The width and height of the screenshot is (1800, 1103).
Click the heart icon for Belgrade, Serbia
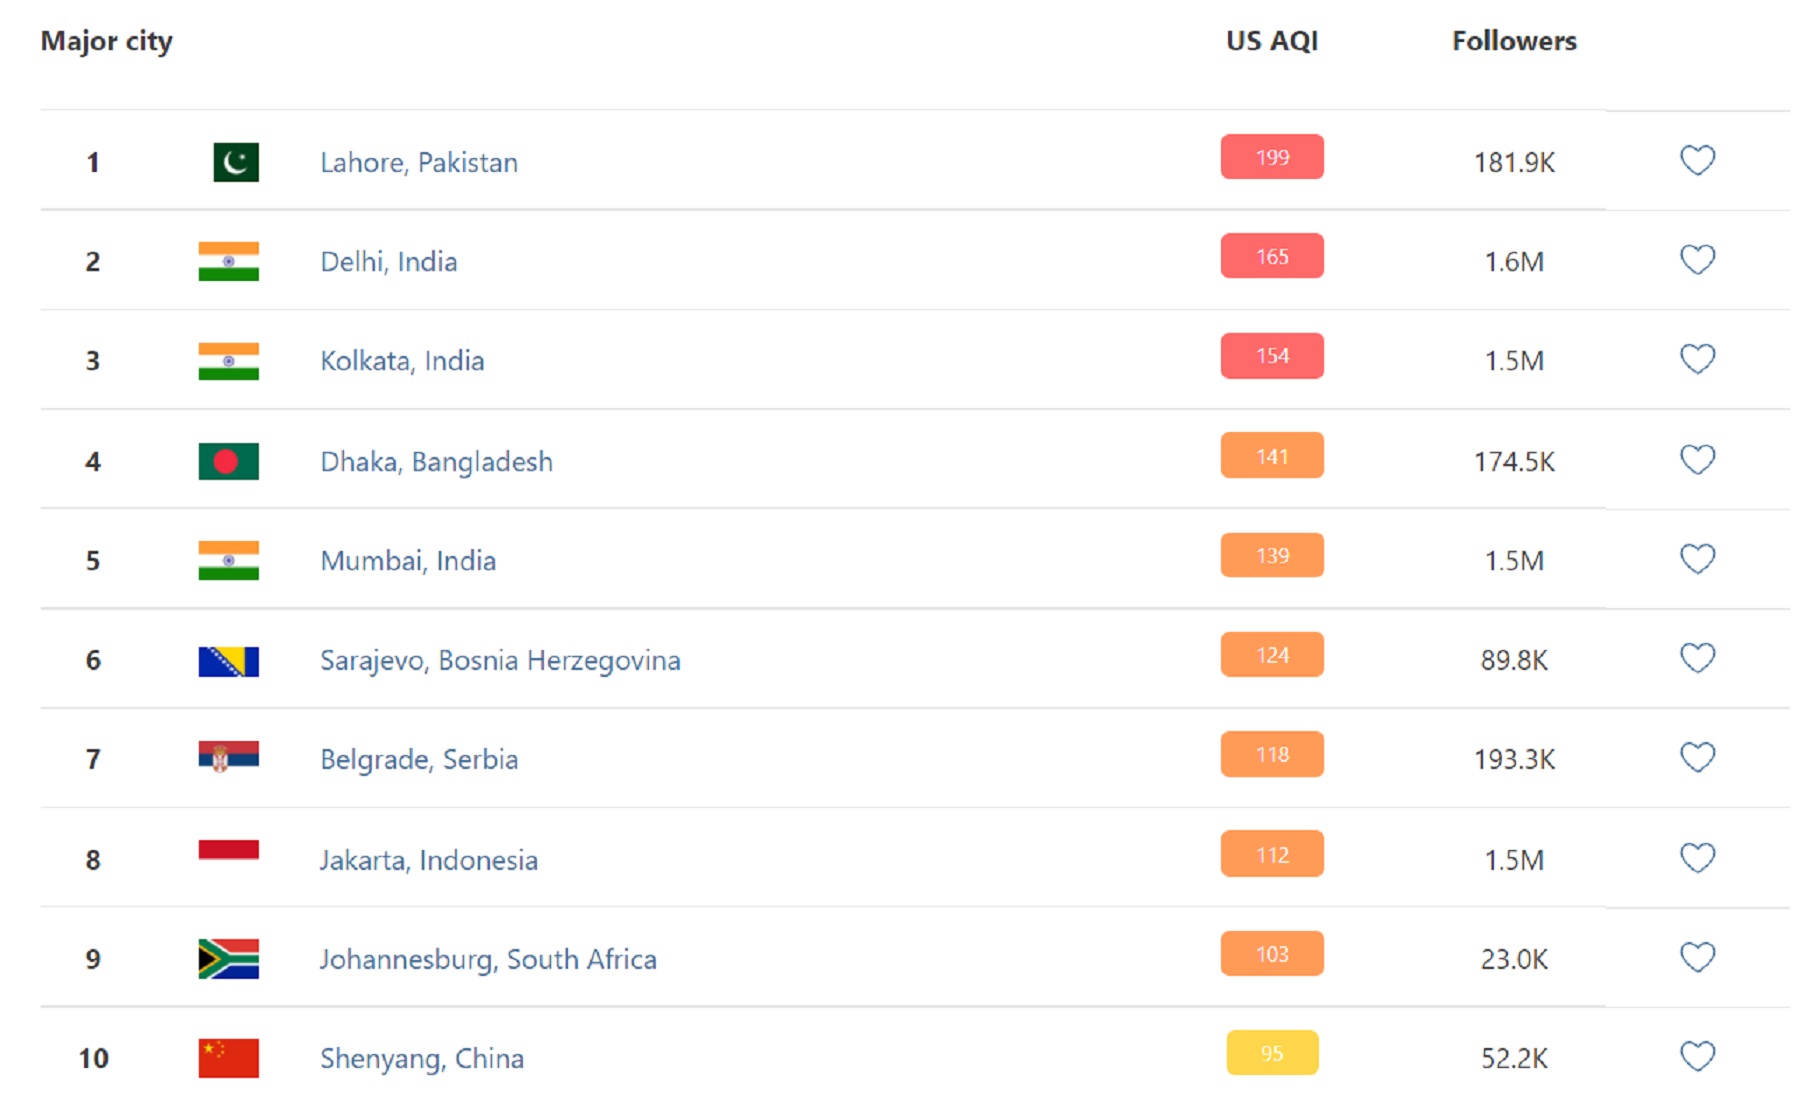[1697, 757]
